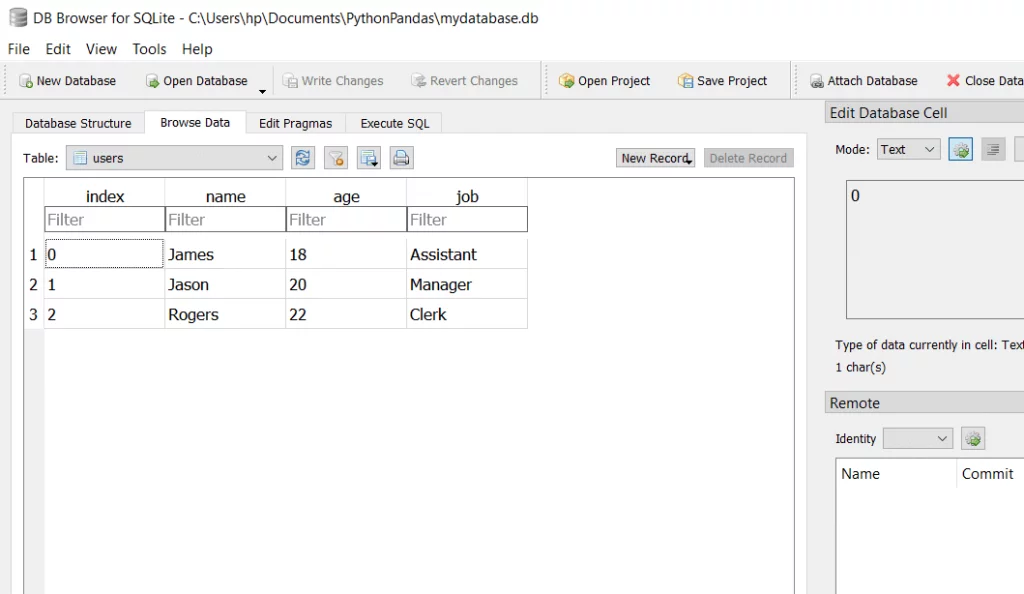This screenshot has height=594, width=1024.
Task: Switch to the Edit Pragmas tab
Action: (295, 123)
